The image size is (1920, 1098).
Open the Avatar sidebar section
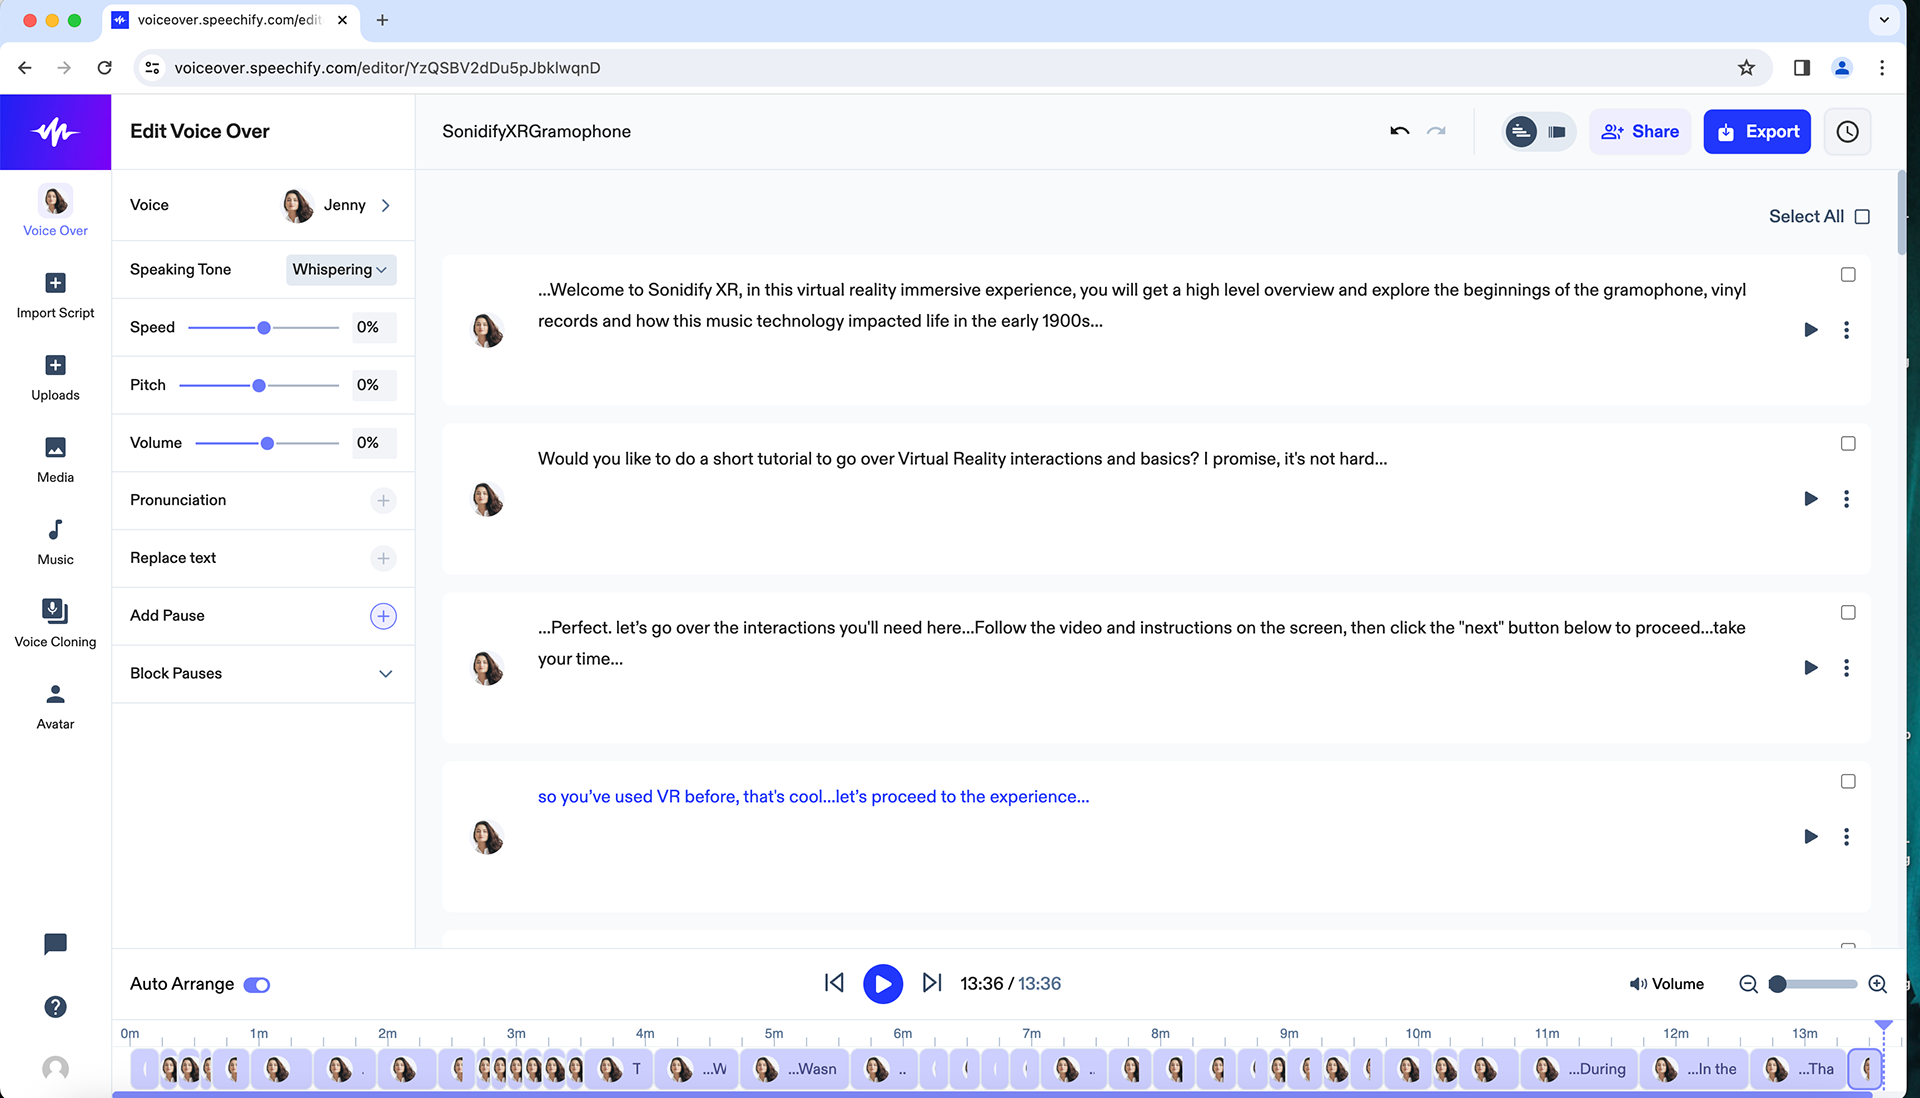[55, 706]
